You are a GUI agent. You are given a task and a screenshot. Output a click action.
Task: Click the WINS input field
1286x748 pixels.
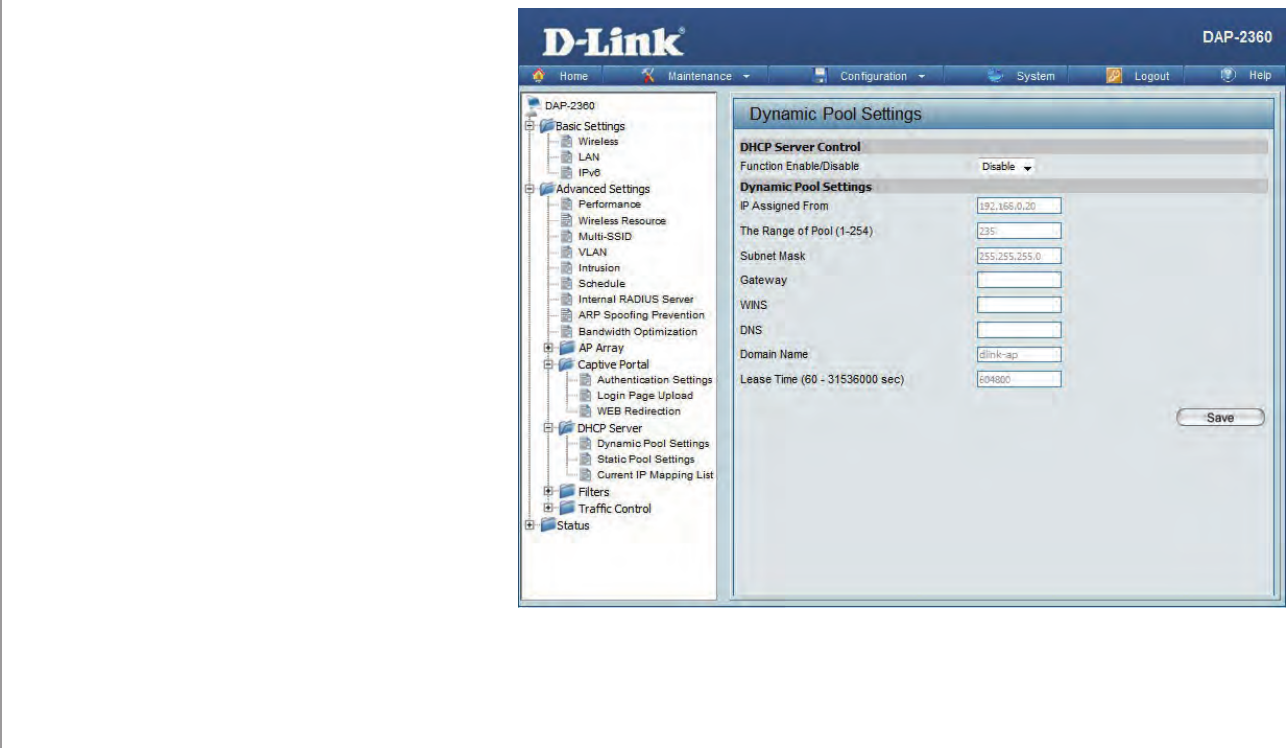click(x=1018, y=305)
